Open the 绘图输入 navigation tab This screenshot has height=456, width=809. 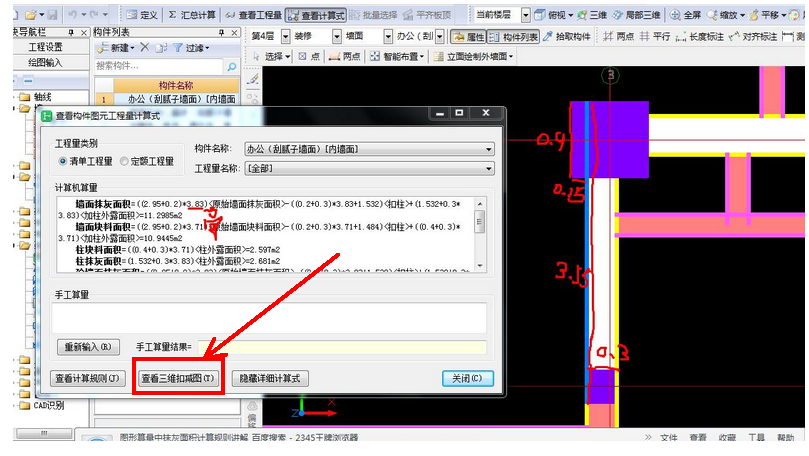[x=45, y=63]
